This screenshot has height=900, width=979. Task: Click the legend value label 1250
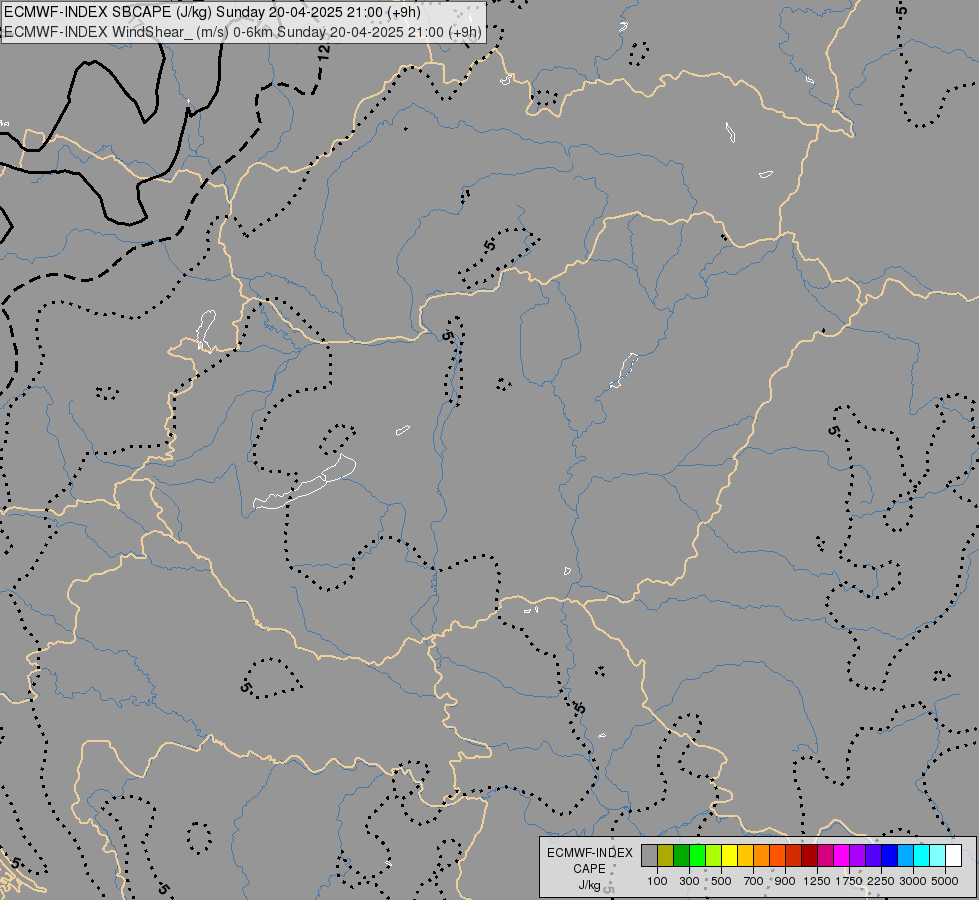[817, 881]
